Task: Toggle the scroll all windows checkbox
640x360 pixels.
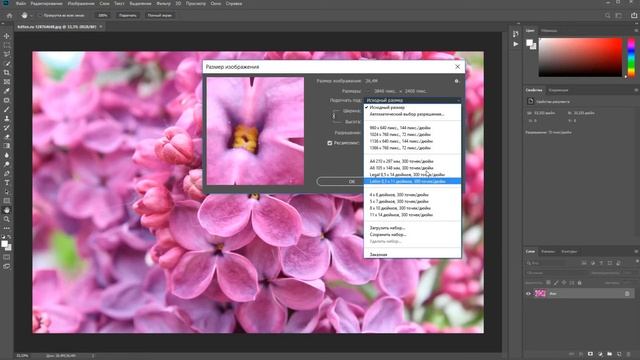Action: [40, 16]
